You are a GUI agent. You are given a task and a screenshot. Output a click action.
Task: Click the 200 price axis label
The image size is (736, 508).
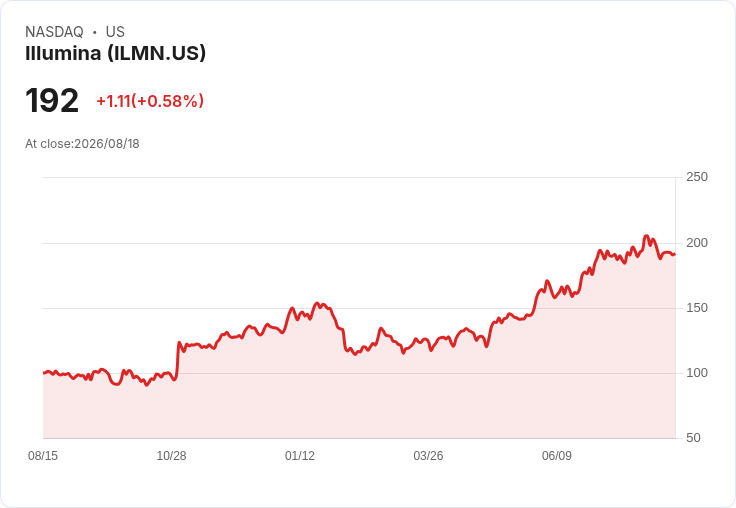tap(697, 243)
